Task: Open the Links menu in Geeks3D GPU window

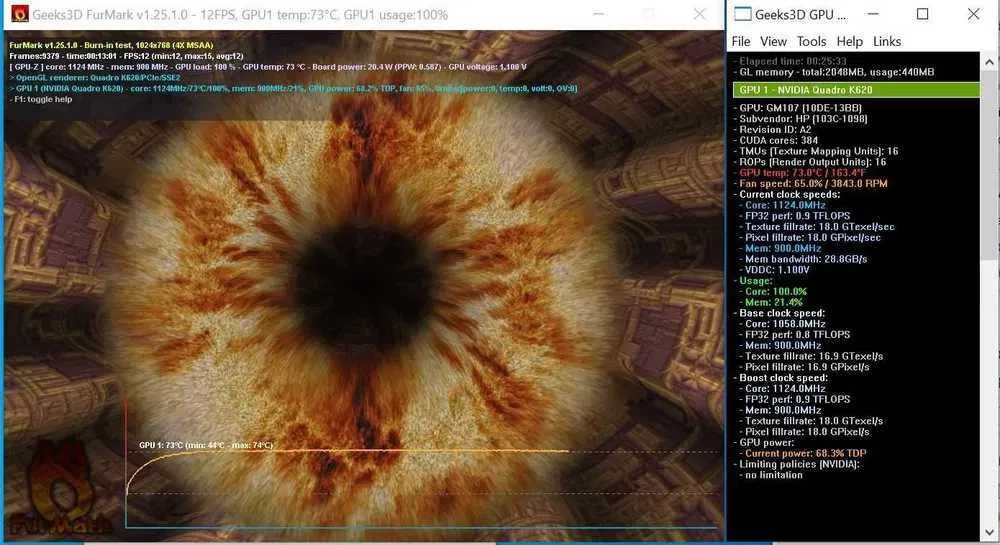Action: point(886,41)
